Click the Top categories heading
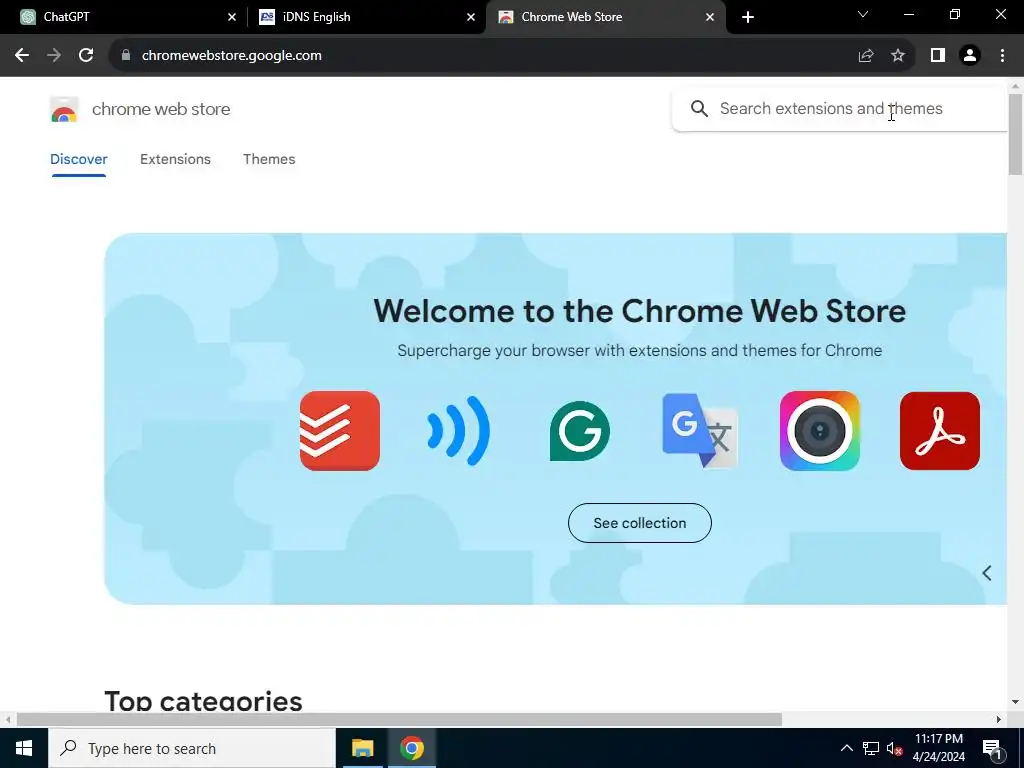 [203, 701]
